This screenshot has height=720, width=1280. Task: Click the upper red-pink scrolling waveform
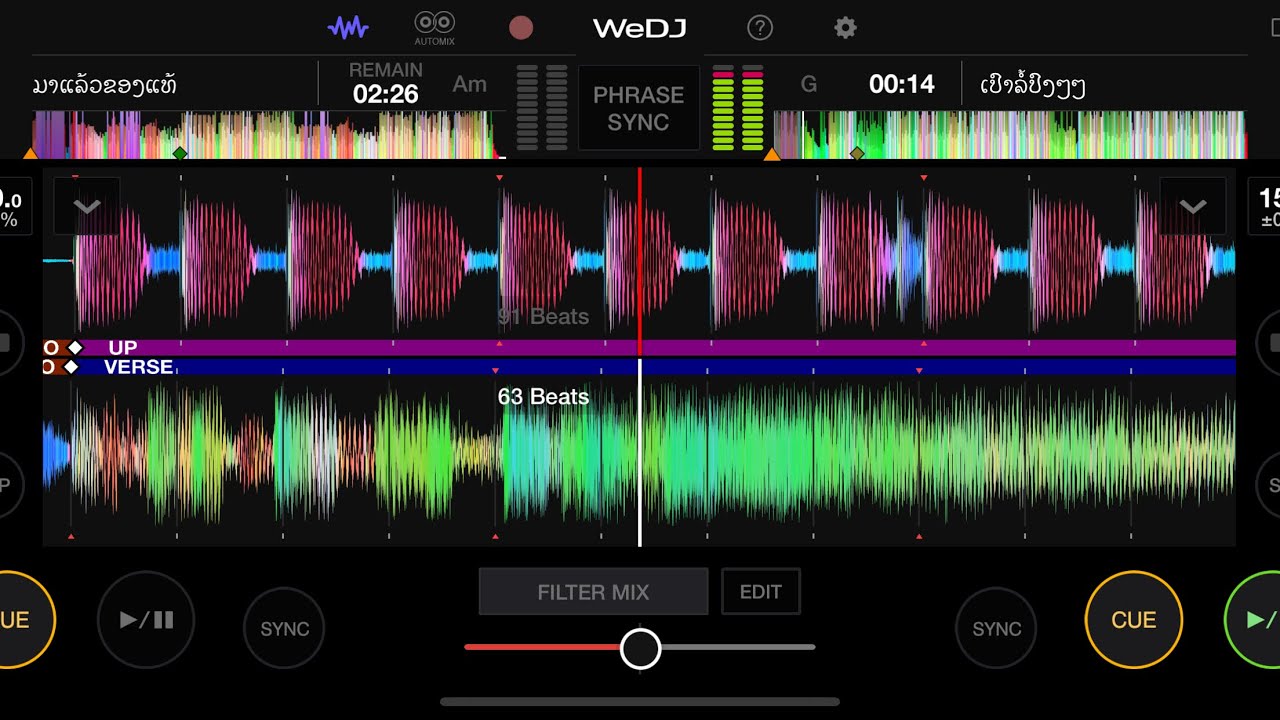(x=639, y=260)
